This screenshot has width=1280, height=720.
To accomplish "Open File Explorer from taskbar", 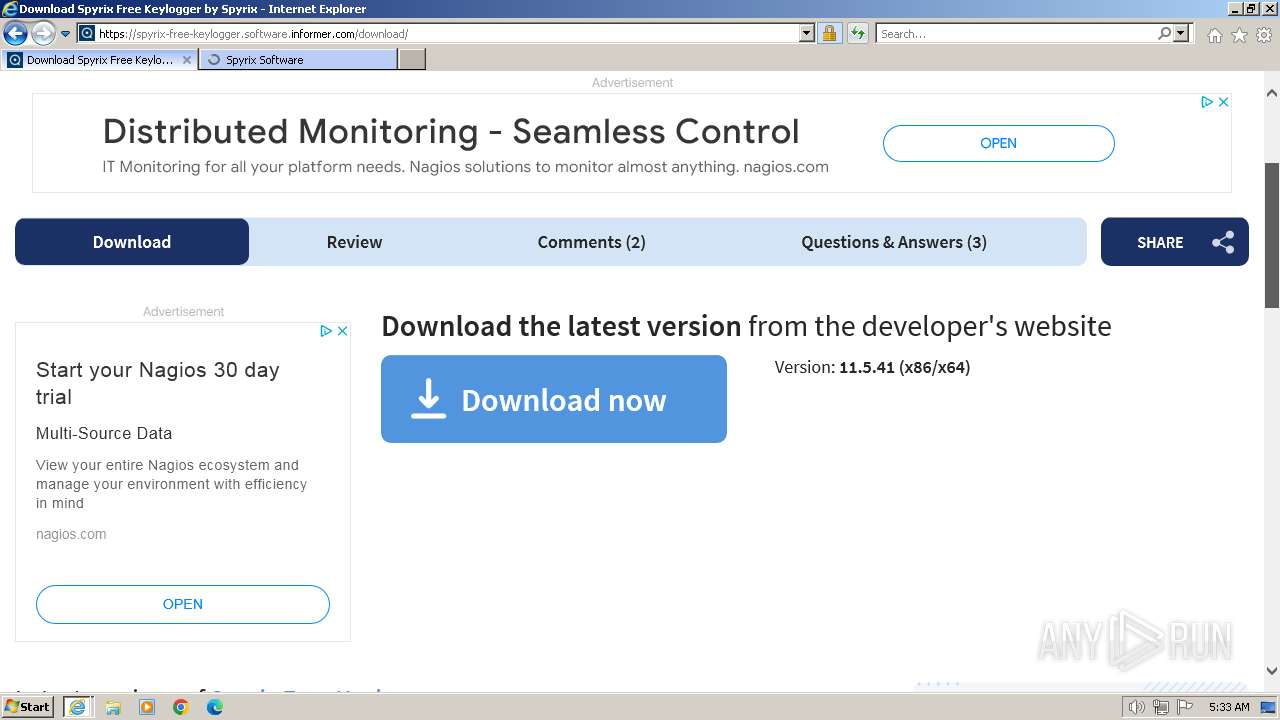I will (x=113, y=707).
